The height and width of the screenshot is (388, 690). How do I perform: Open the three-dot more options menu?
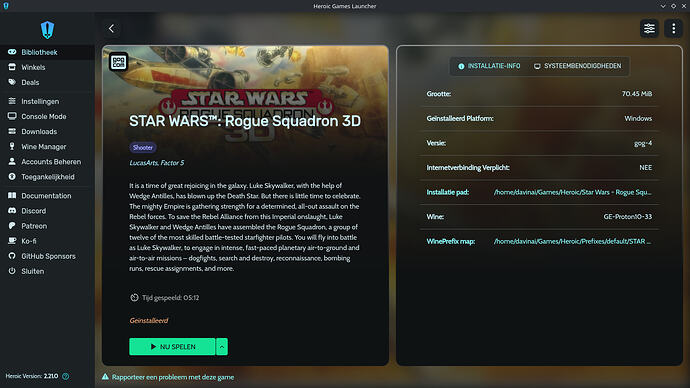(673, 29)
